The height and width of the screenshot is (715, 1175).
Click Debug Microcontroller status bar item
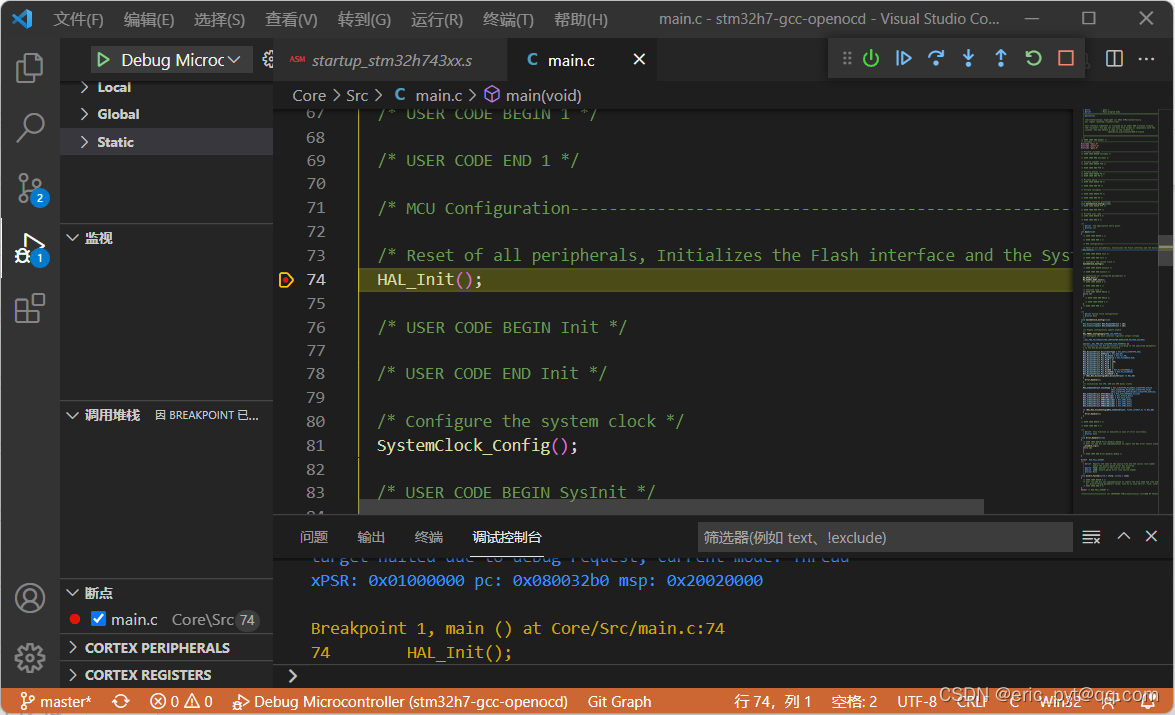pyautogui.click(x=401, y=702)
